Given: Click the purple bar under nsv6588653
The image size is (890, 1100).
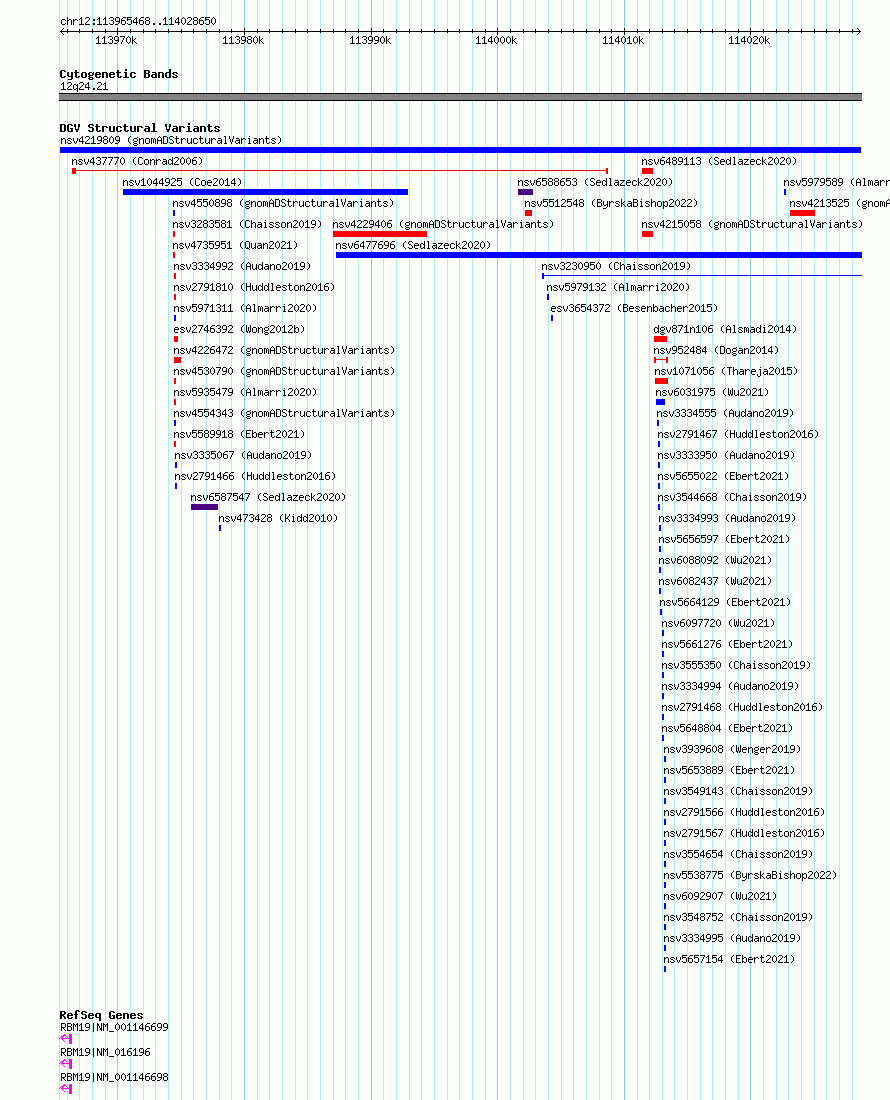Looking at the screenshot, I should (x=525, y=192).
